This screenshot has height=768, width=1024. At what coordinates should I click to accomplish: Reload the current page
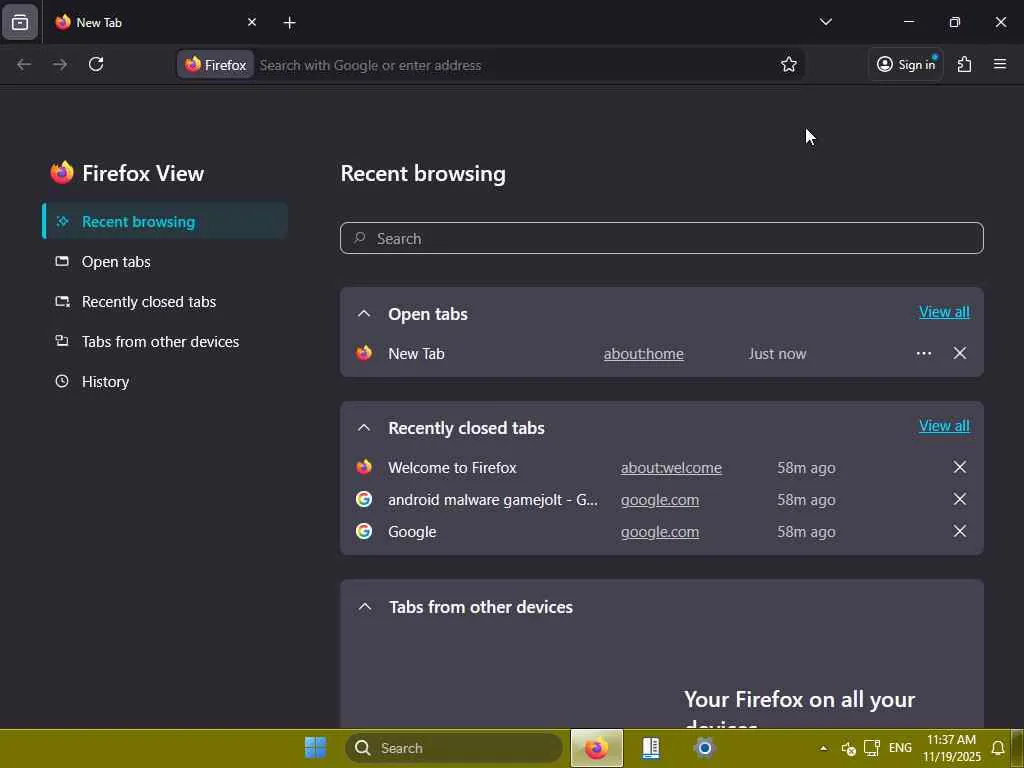click(96, 65)
